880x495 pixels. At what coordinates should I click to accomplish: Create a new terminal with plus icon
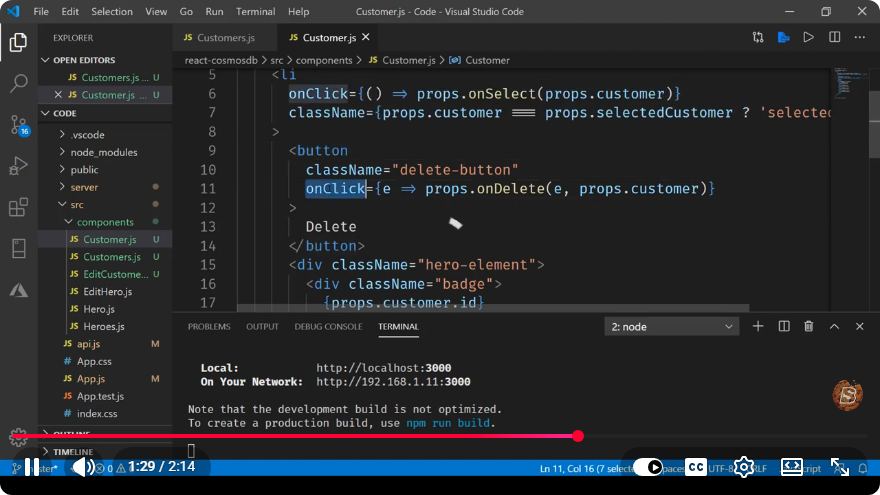coord(758,327)
